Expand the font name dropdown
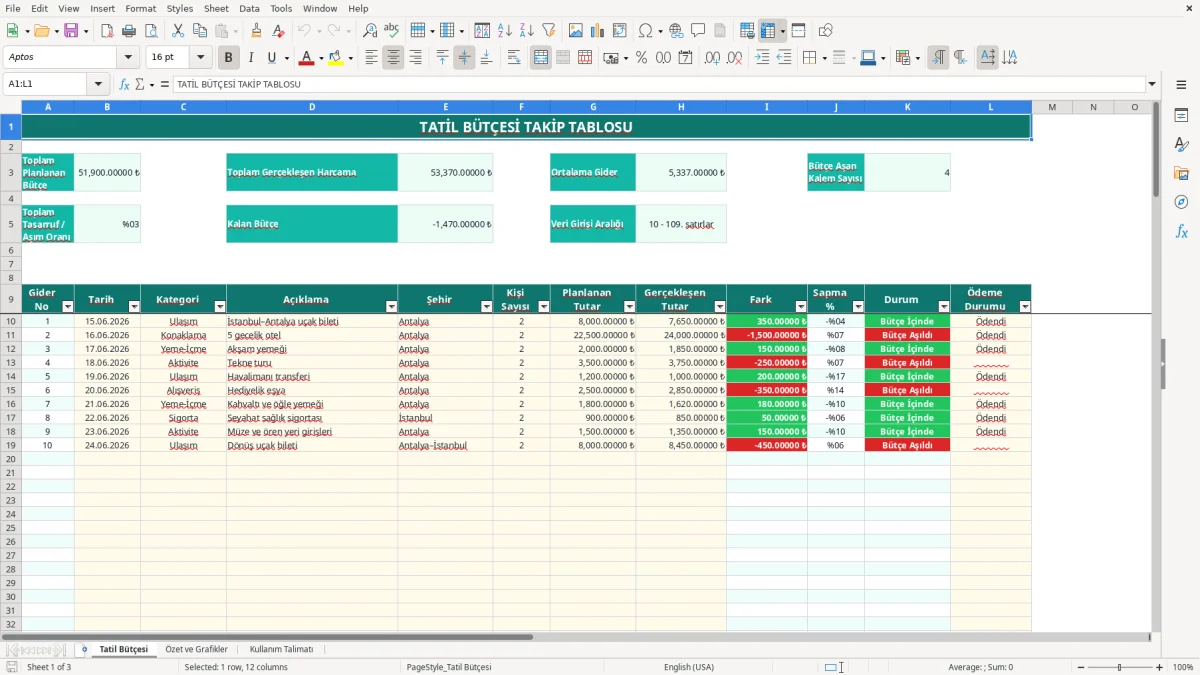 tap(127, 58)
